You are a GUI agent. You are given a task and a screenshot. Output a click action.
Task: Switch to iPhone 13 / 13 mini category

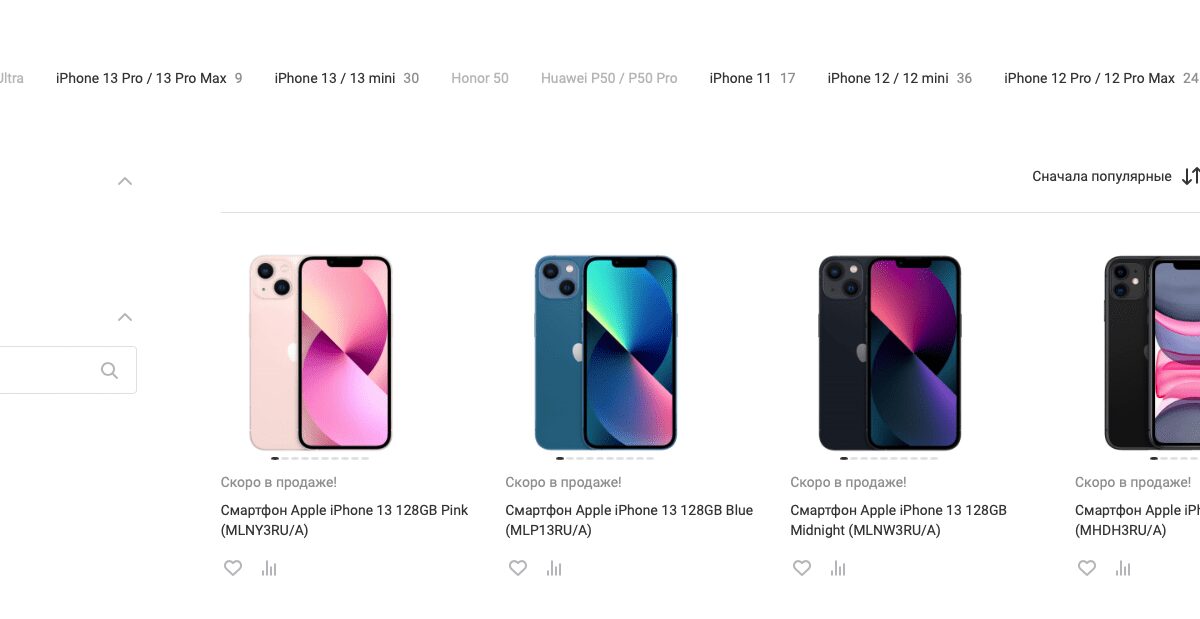click(x=335, y=78)
